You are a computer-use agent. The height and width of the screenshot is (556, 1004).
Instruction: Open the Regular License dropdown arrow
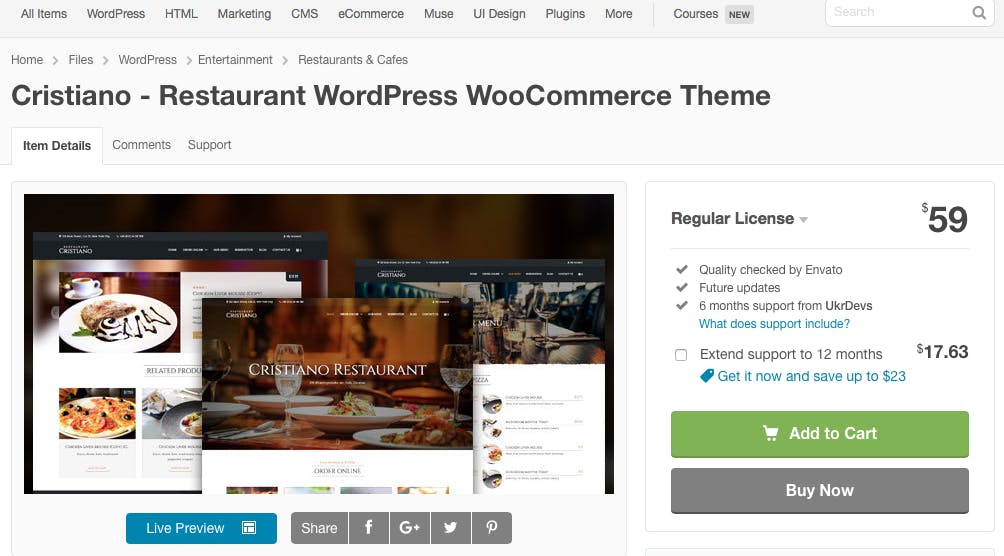click(x=804, y=220)
